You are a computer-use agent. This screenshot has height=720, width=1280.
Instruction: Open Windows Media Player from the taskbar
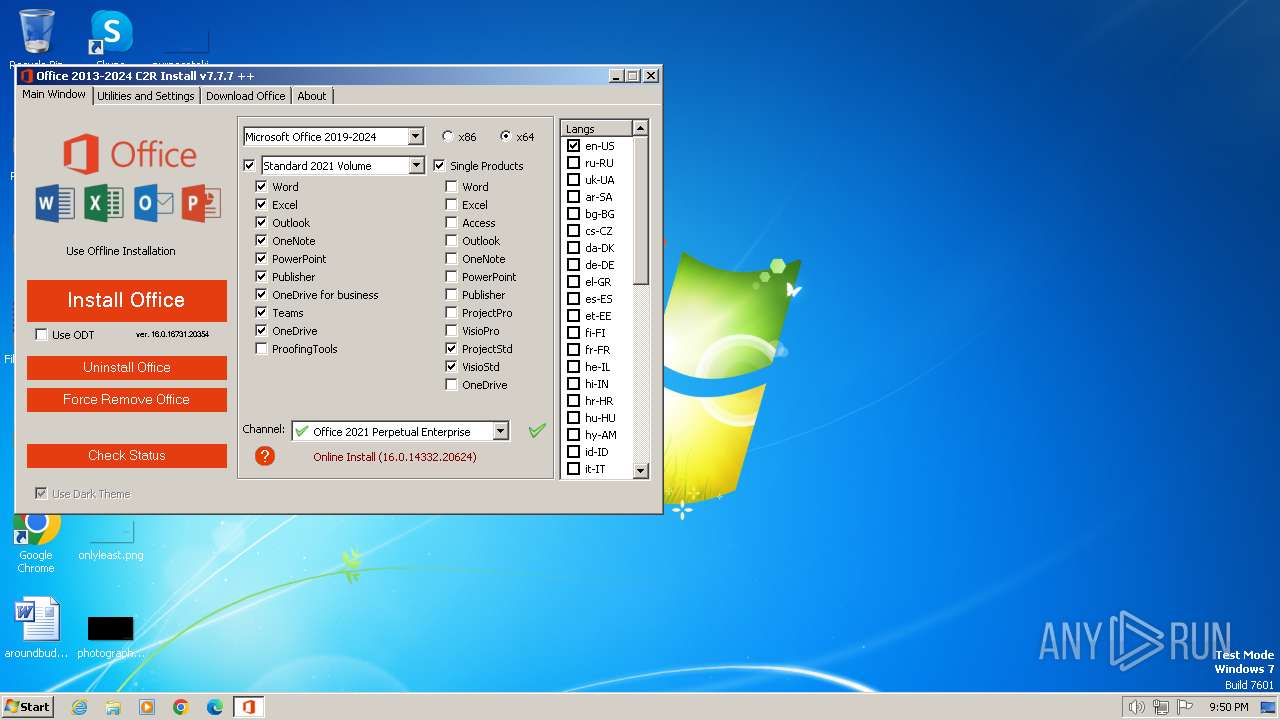click(147, 707)
